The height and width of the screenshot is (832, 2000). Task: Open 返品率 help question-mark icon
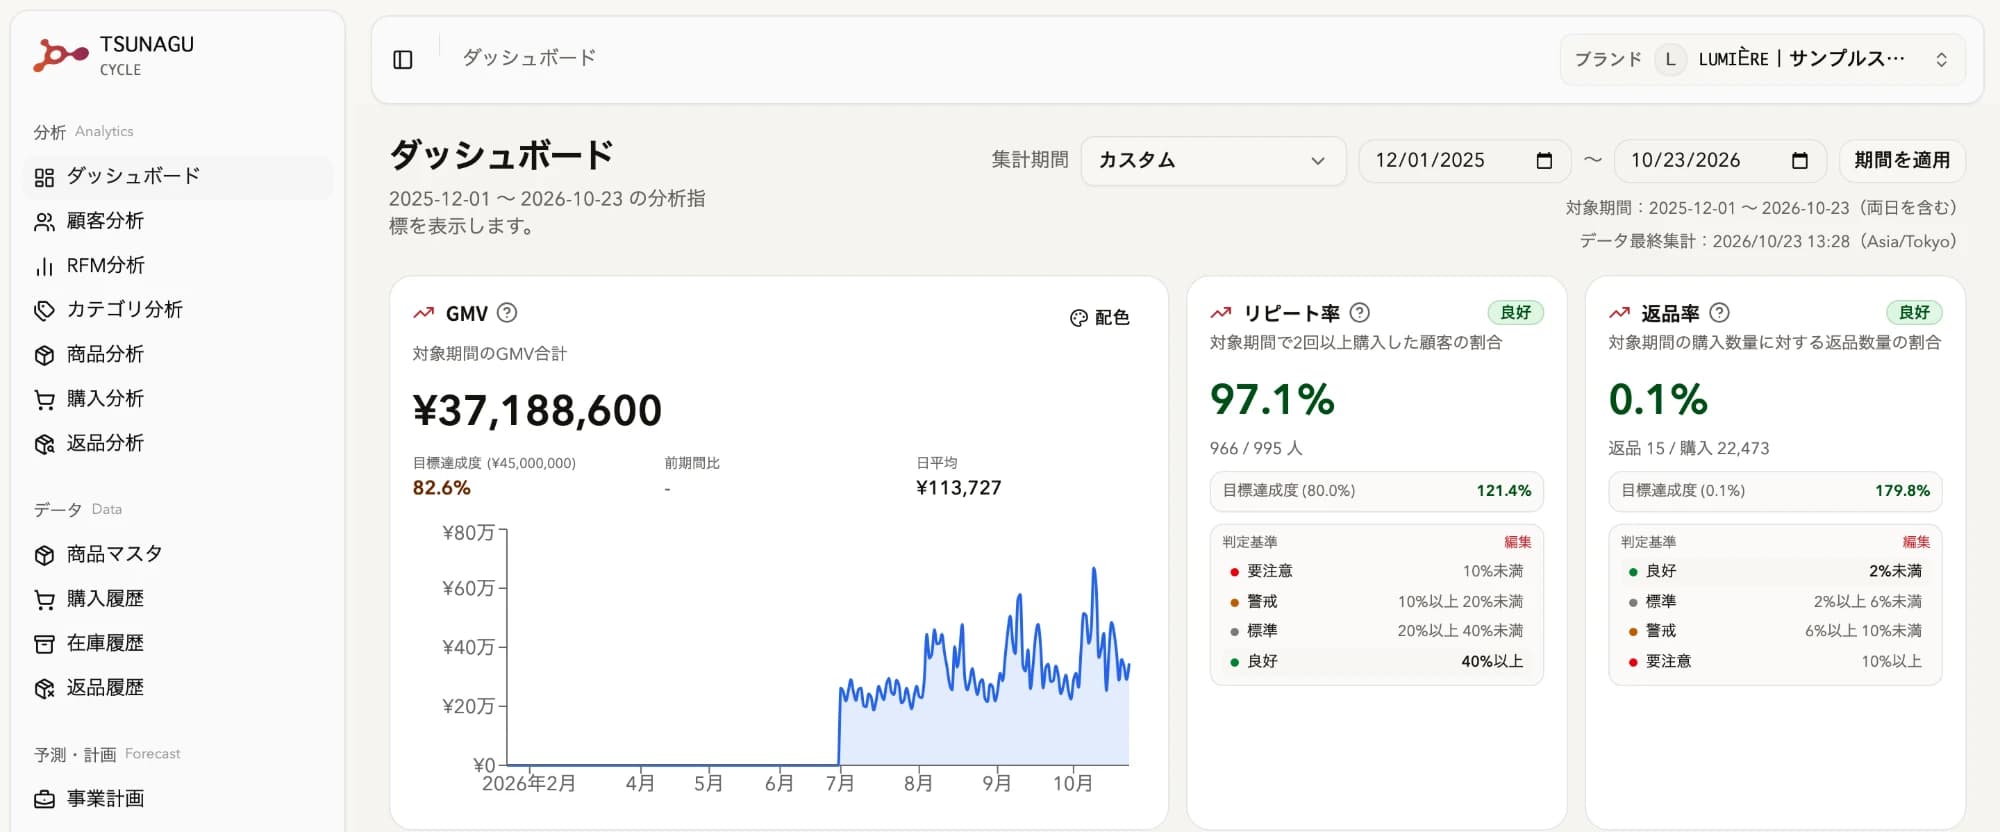point(1719,313)
